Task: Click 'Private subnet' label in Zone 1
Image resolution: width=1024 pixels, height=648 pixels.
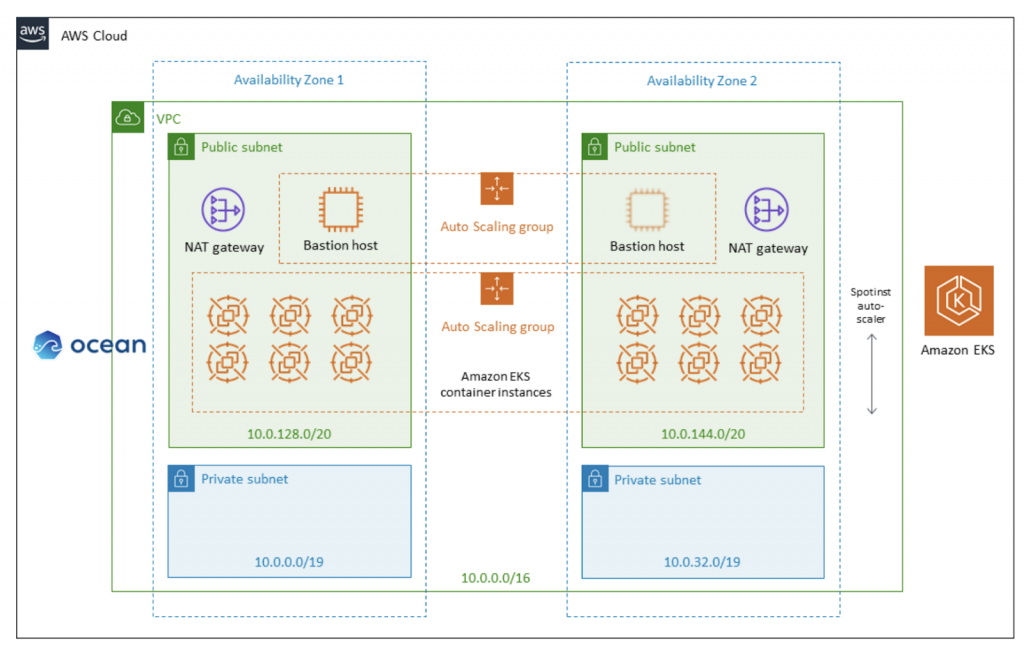Action: click(x=244, y=479)
